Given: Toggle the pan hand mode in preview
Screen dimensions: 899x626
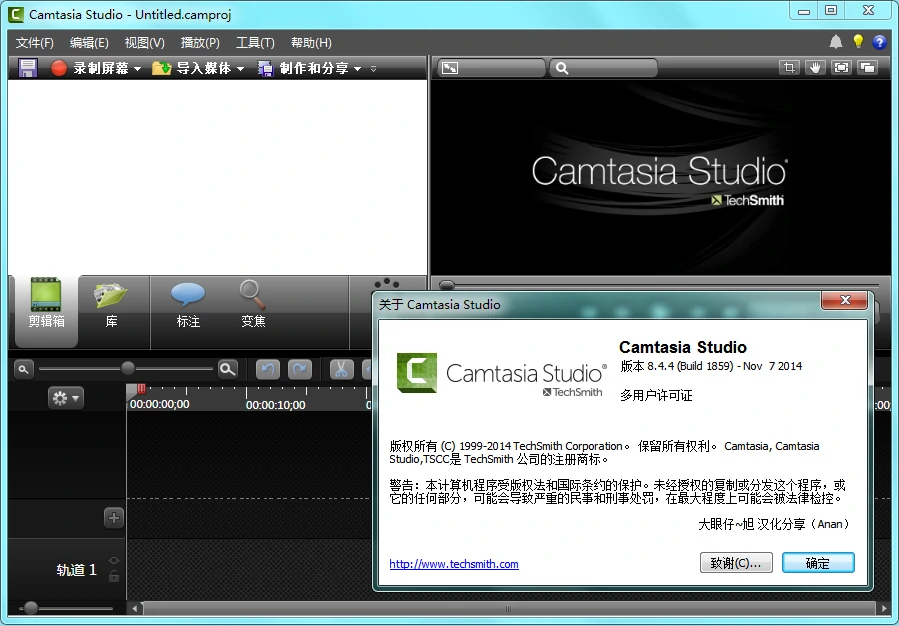Looking at the screenshot, I should click(816, 68).
